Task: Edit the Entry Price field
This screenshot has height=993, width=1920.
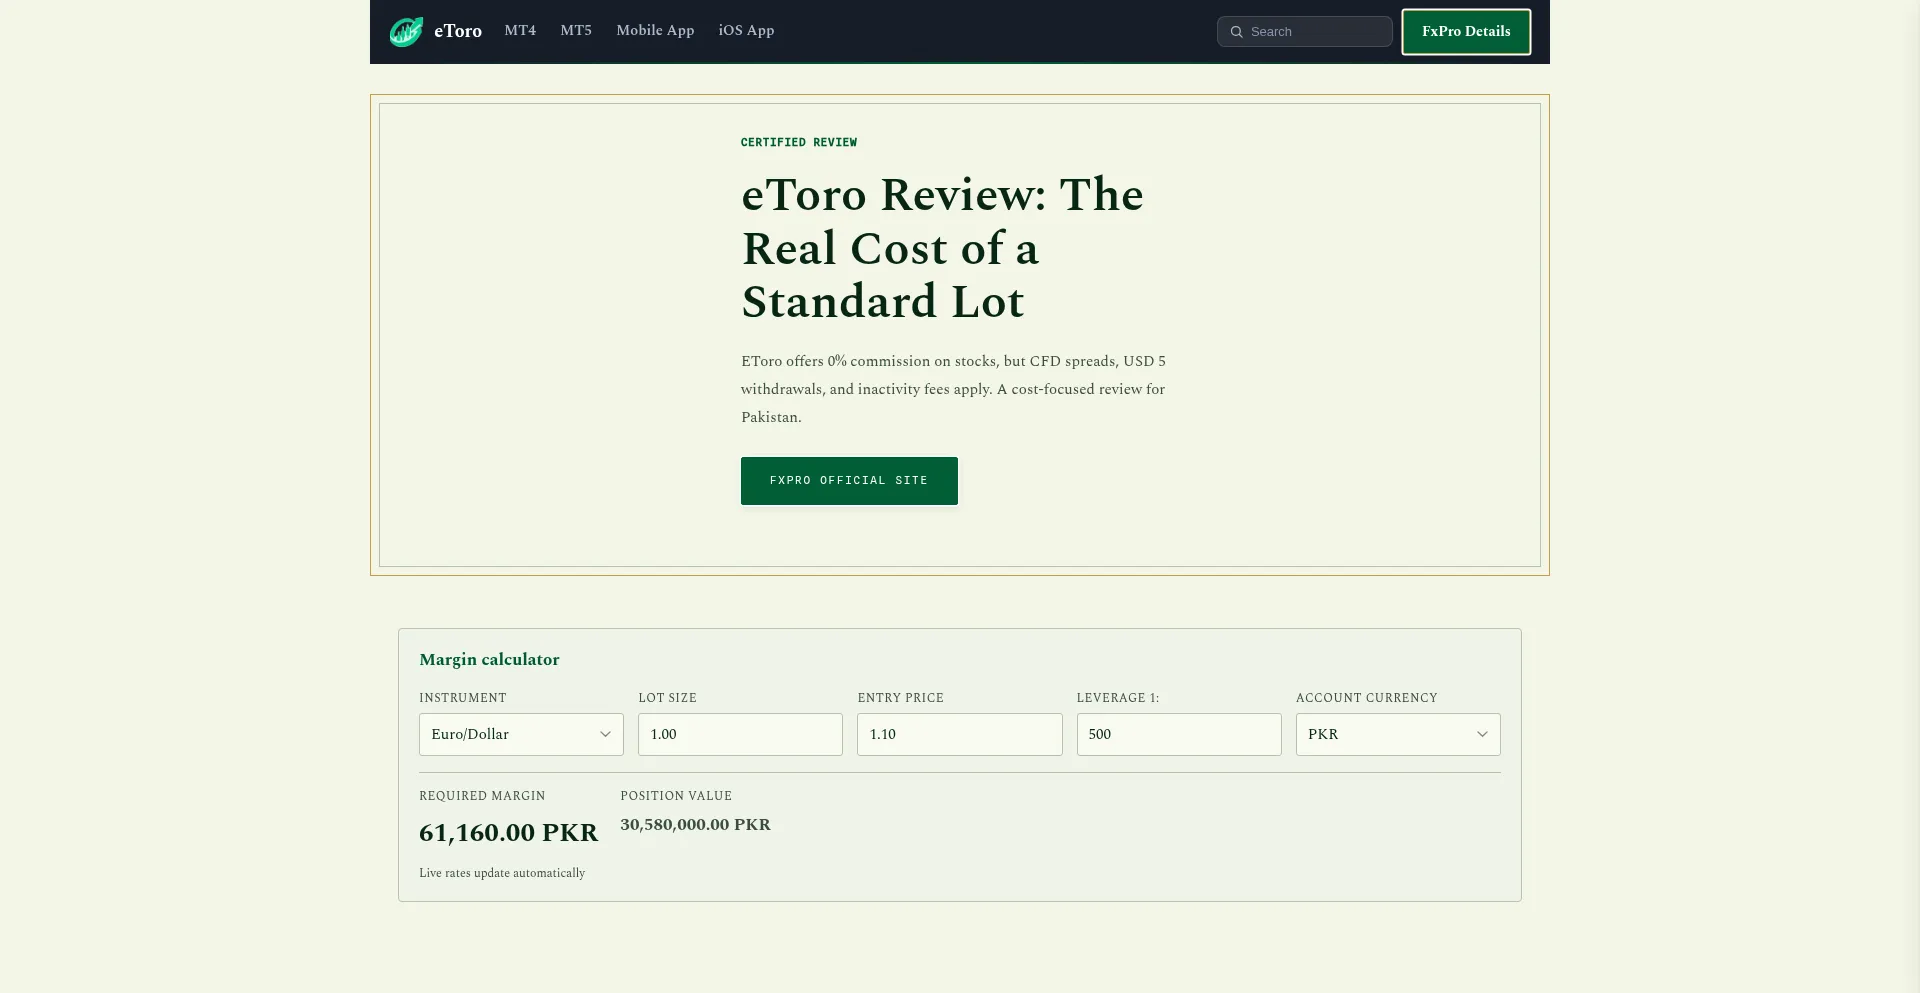Action: pyautogui.click(x=960, y=734)
